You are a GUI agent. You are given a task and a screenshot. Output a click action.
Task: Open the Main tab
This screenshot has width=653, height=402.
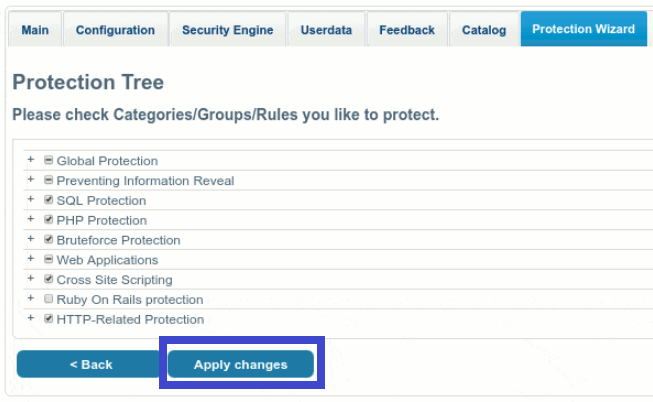coord(35,30)
